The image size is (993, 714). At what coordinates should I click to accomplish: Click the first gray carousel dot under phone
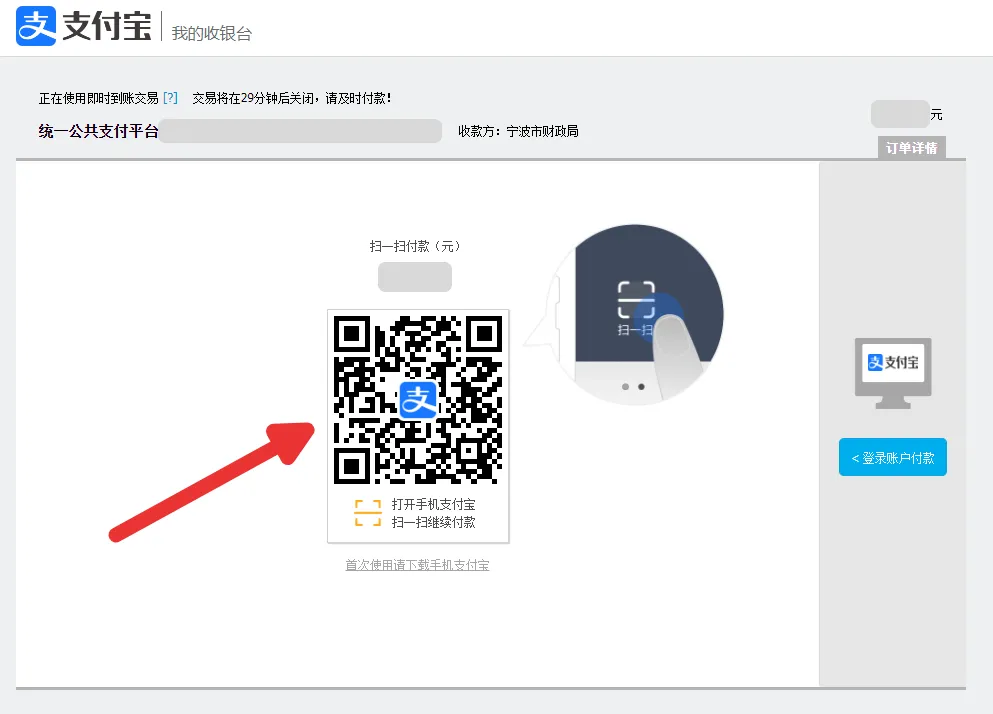[626, 386]
